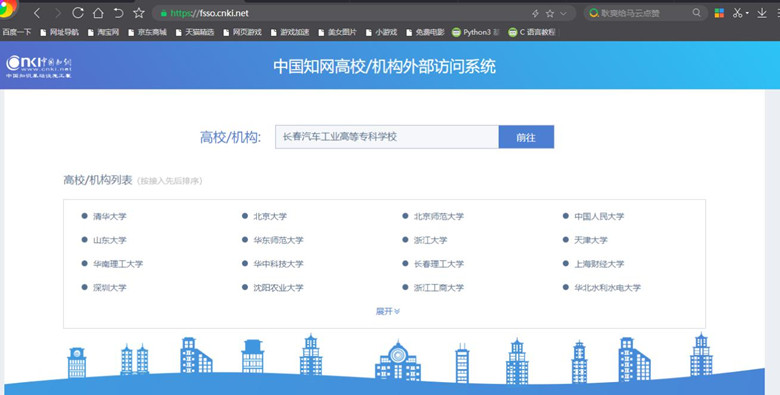
Task: Select 天津大学 from the list
Action: 591,240
